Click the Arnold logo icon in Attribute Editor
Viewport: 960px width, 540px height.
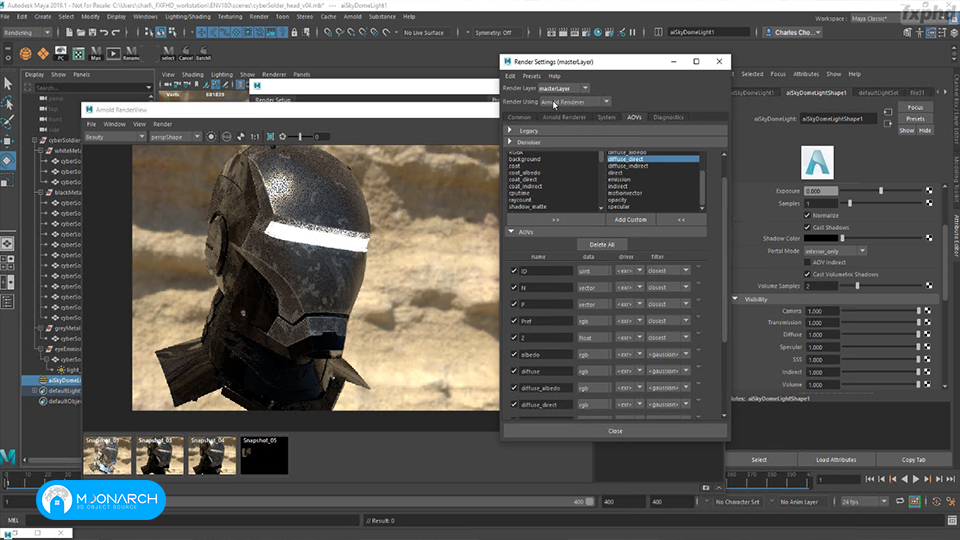817,162
